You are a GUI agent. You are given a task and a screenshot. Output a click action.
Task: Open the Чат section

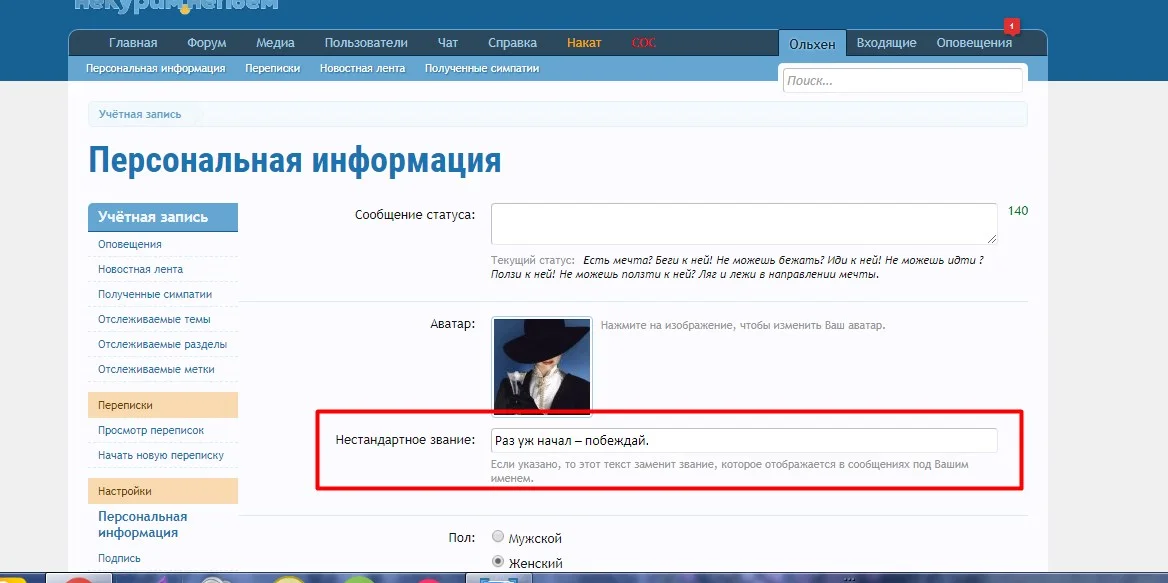(x=447, y=42)
